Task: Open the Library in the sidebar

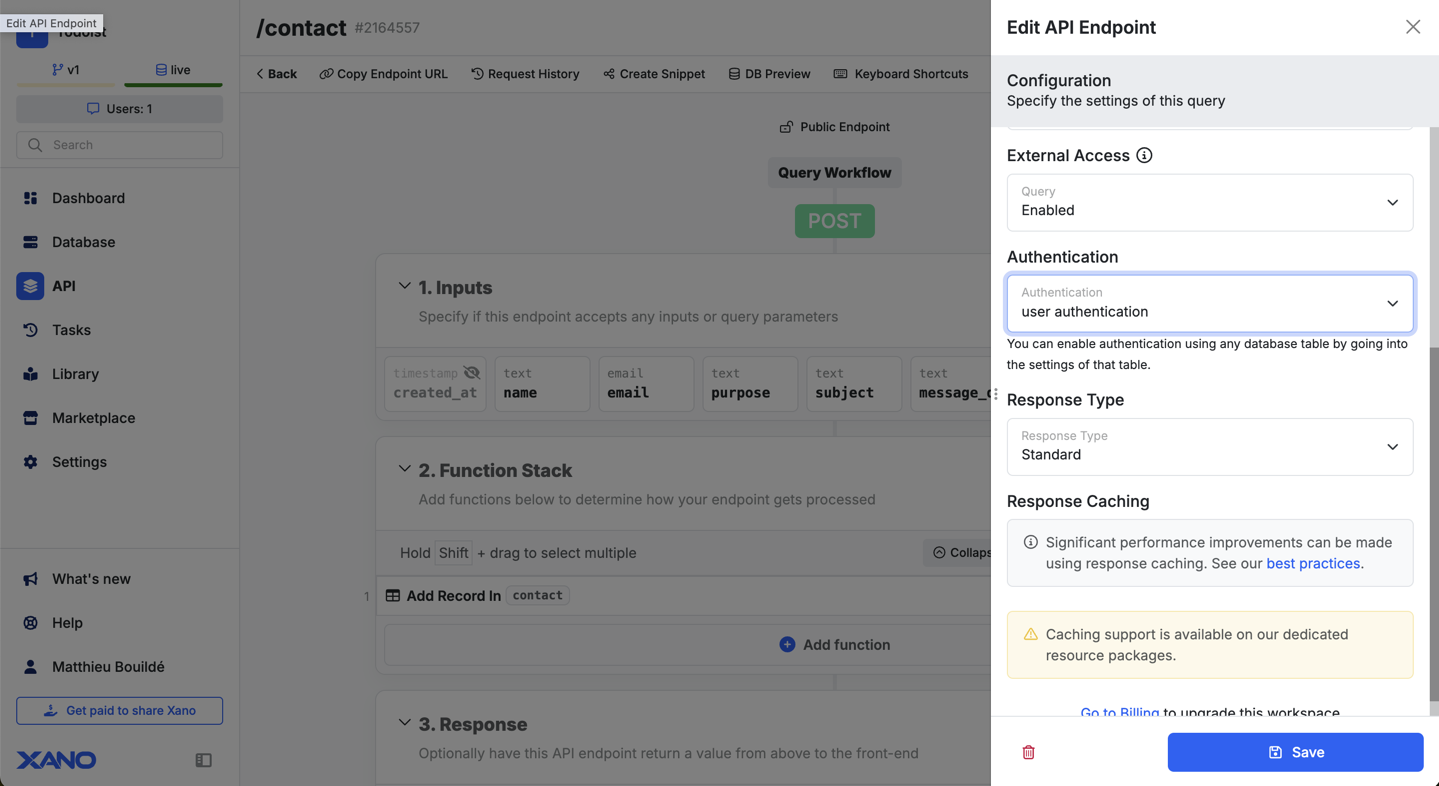Action: [x=75, y=374]
